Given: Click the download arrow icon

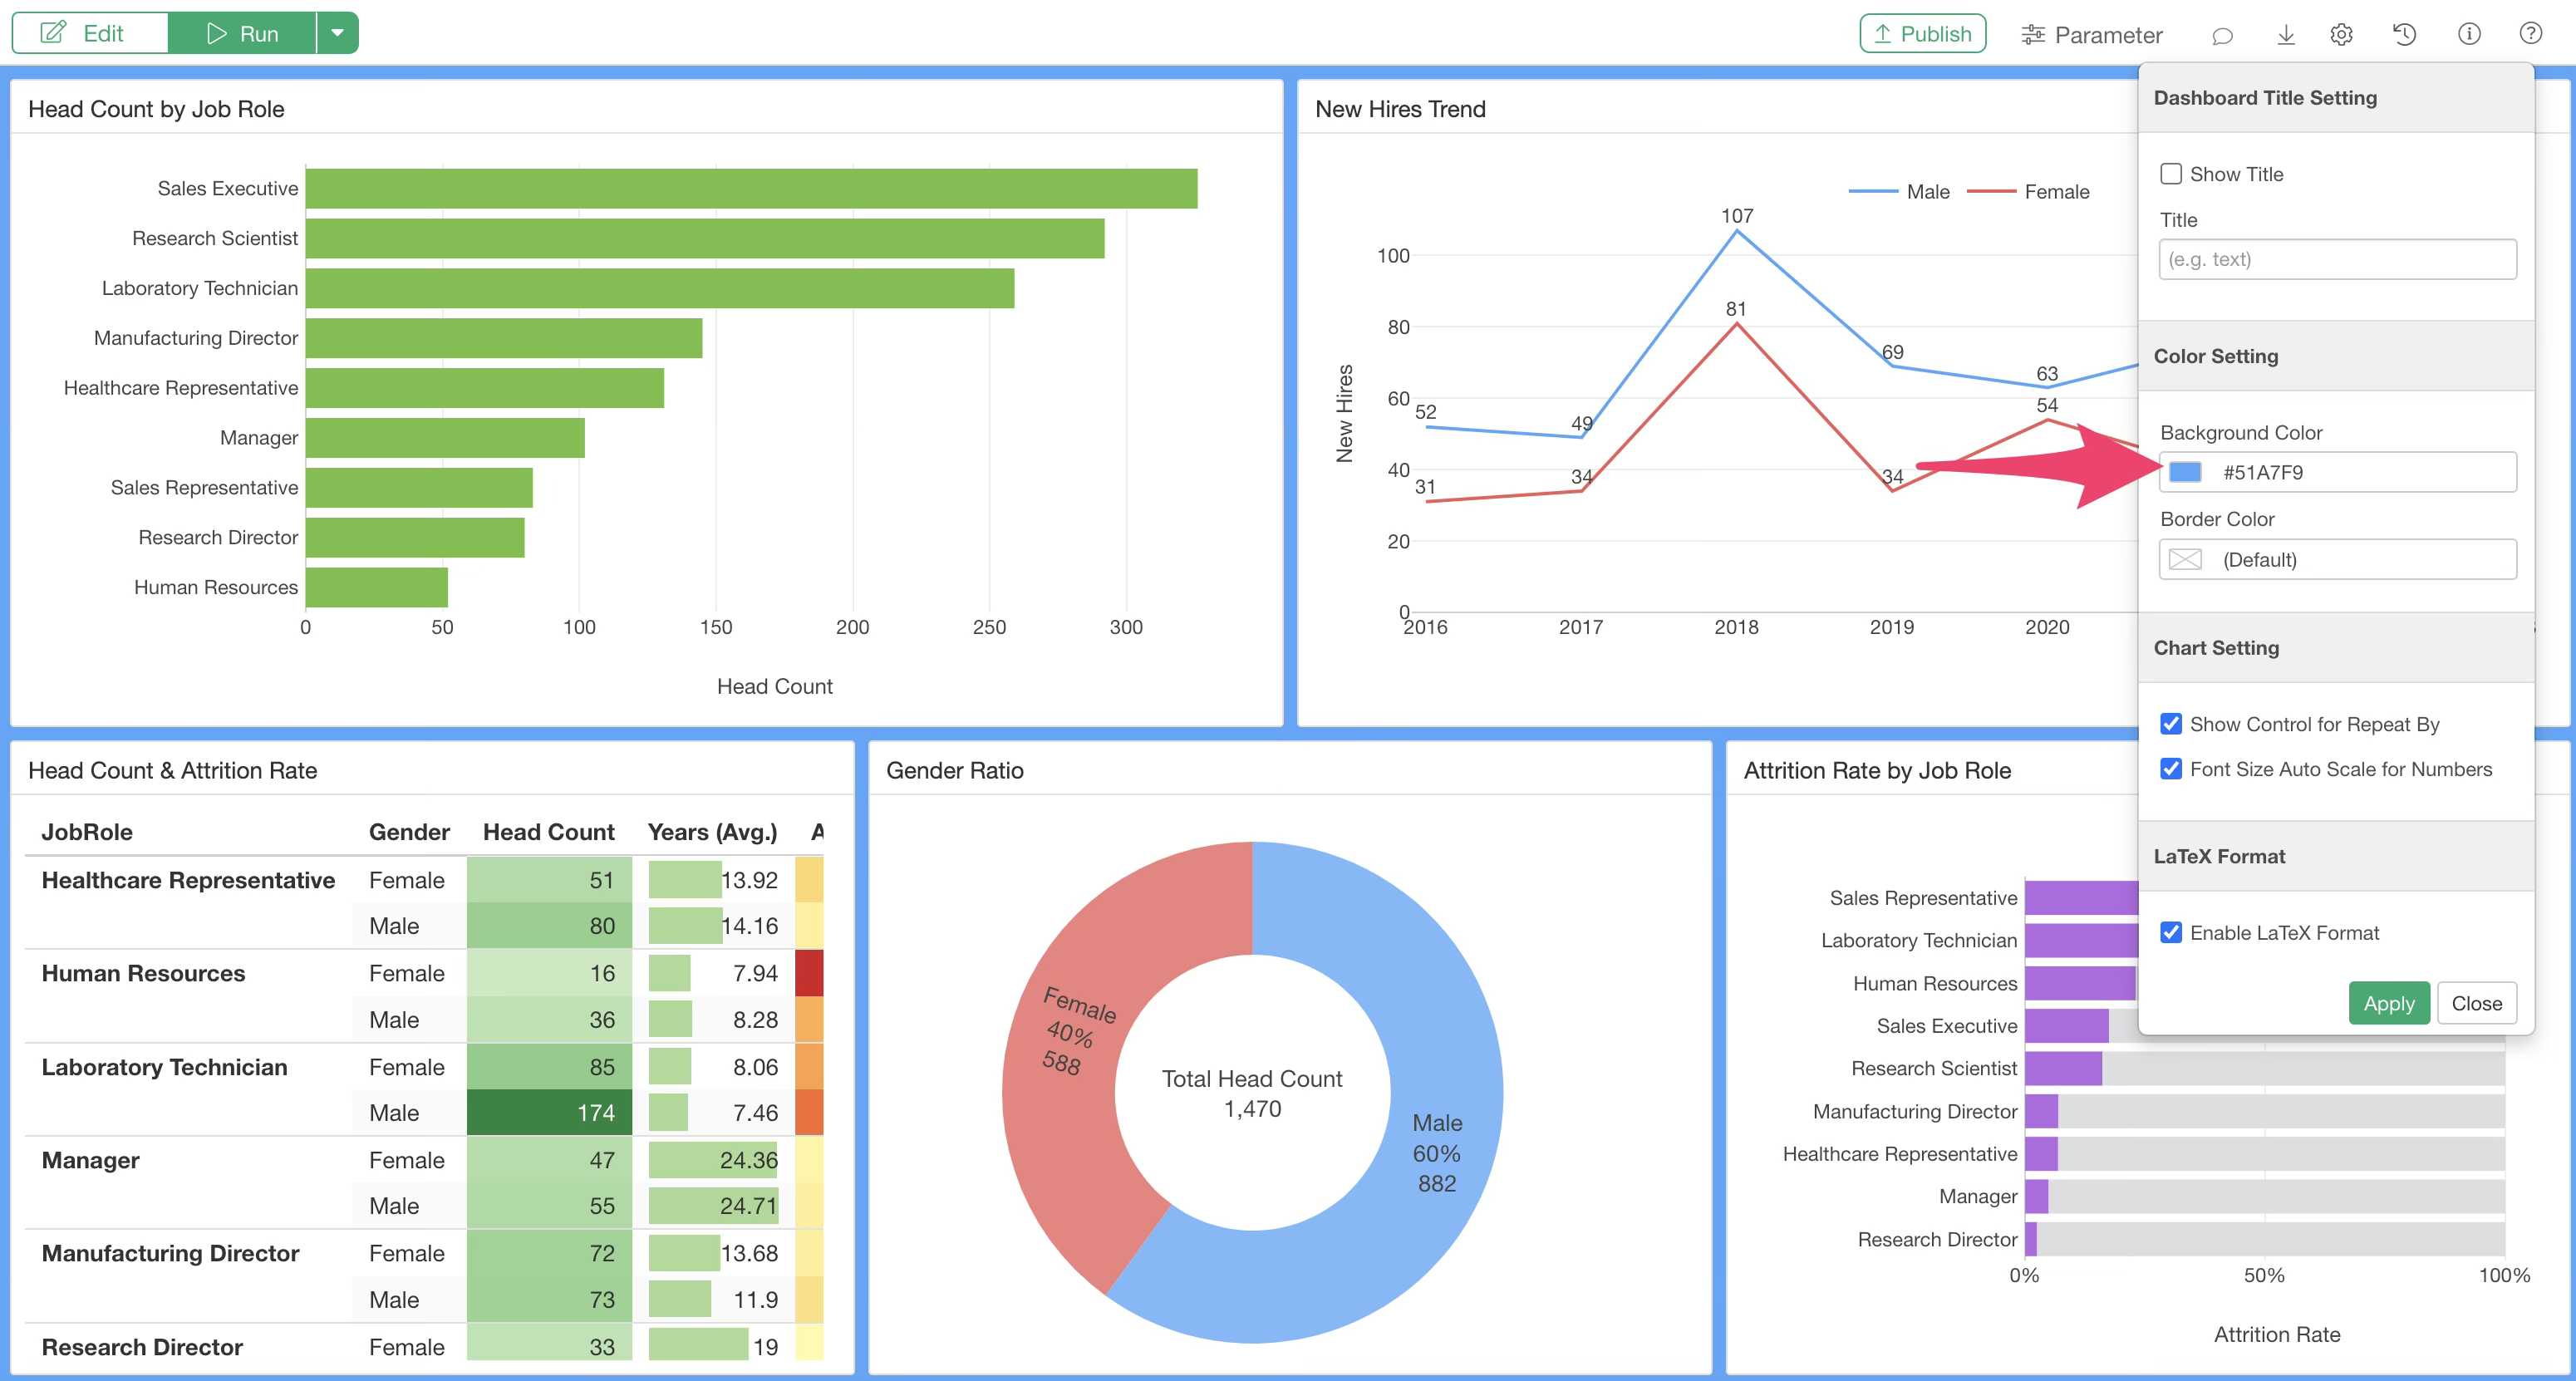Looking at the screenshot, I should point(2285,35).
